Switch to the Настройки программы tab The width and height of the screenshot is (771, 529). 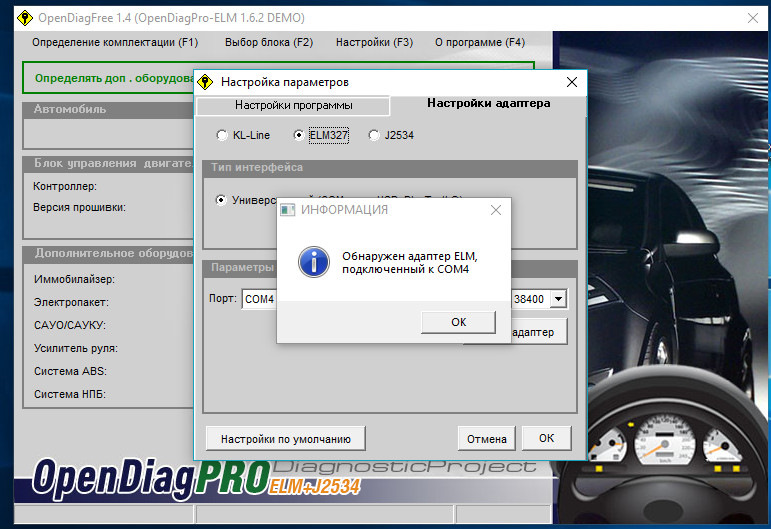click(293, 105)
